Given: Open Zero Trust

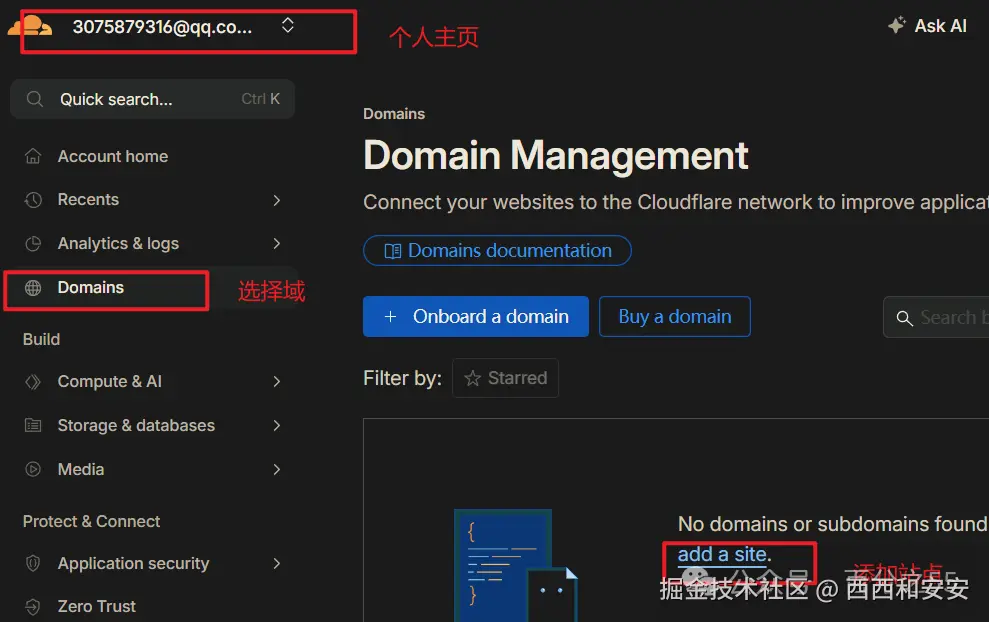Looking at the screenshot, I should (x=97, y=606).
